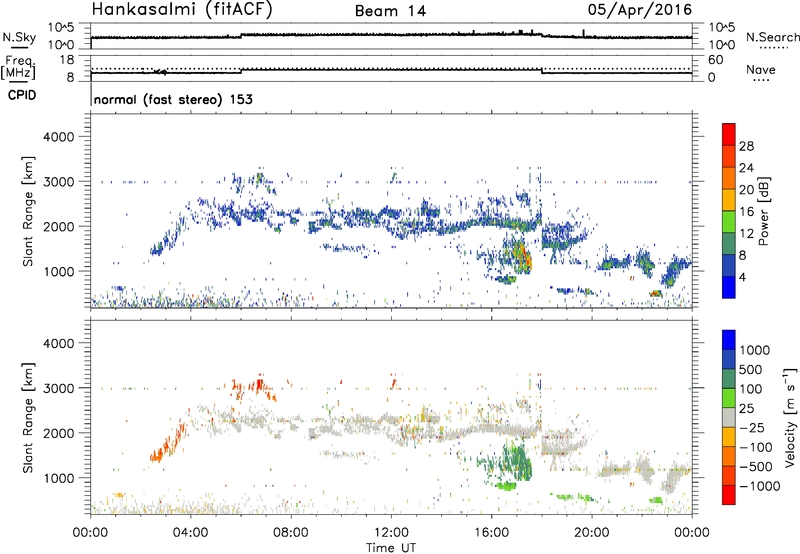Click the N.Search legend label
800x554 pixels.
pos(772,37)
